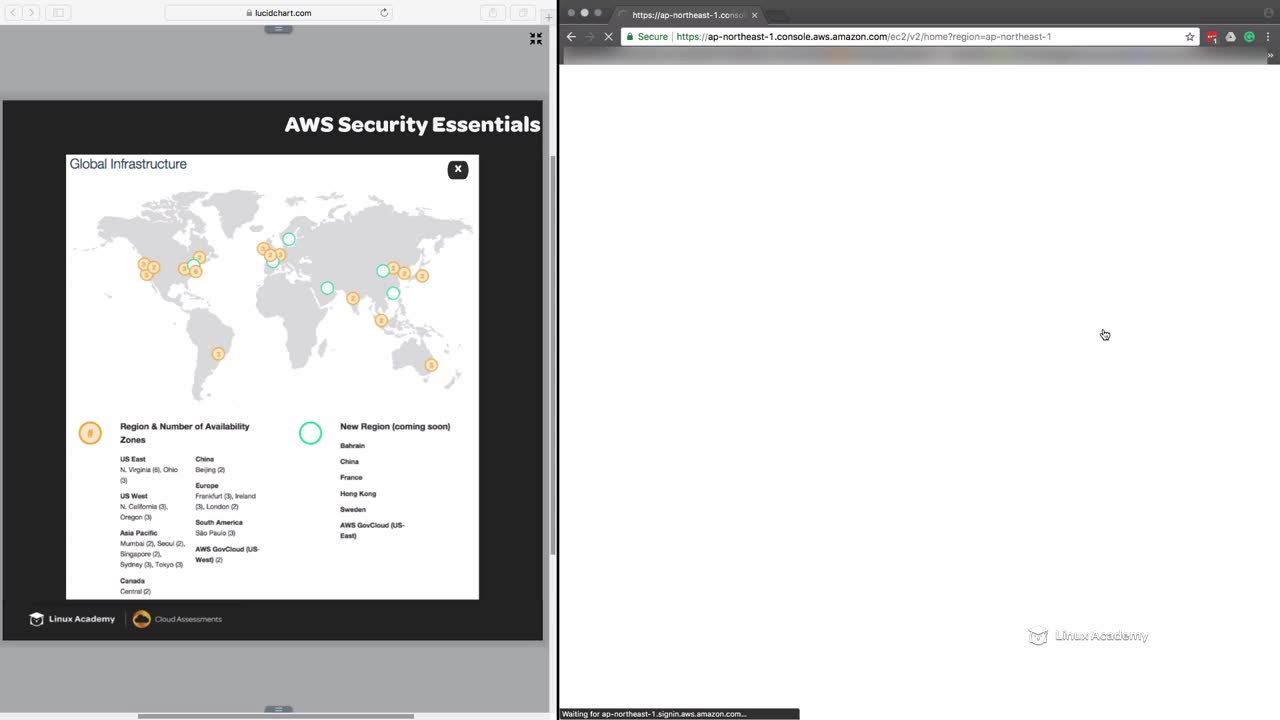Click the Bahrain new region marker
The height and width of the screenshot is (720, 1280).
pos(327,288)
